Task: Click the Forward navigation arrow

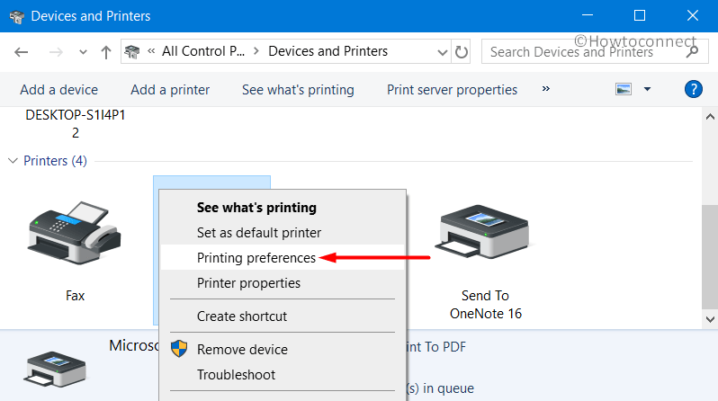Action: tap(56, 52)
